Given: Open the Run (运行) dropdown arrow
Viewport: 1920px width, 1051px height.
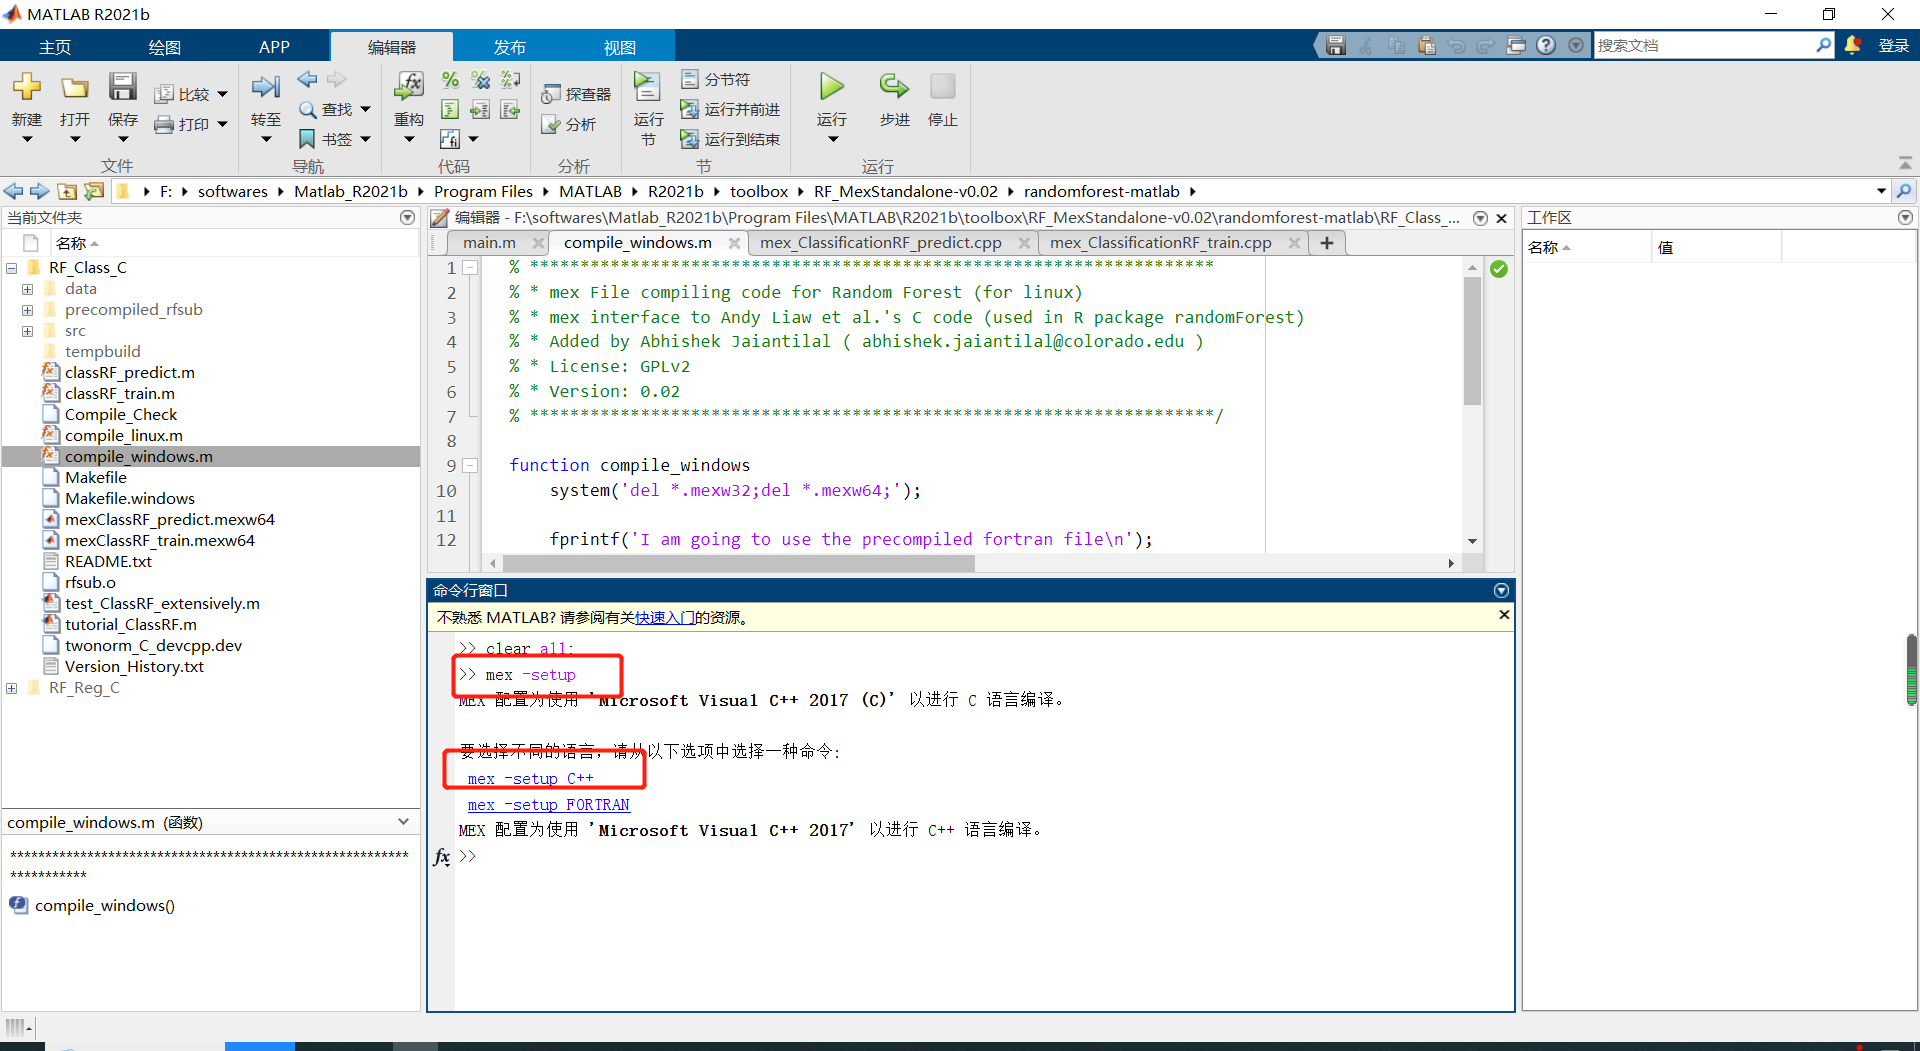Looking at the screenshot, I should coord(832,140).
